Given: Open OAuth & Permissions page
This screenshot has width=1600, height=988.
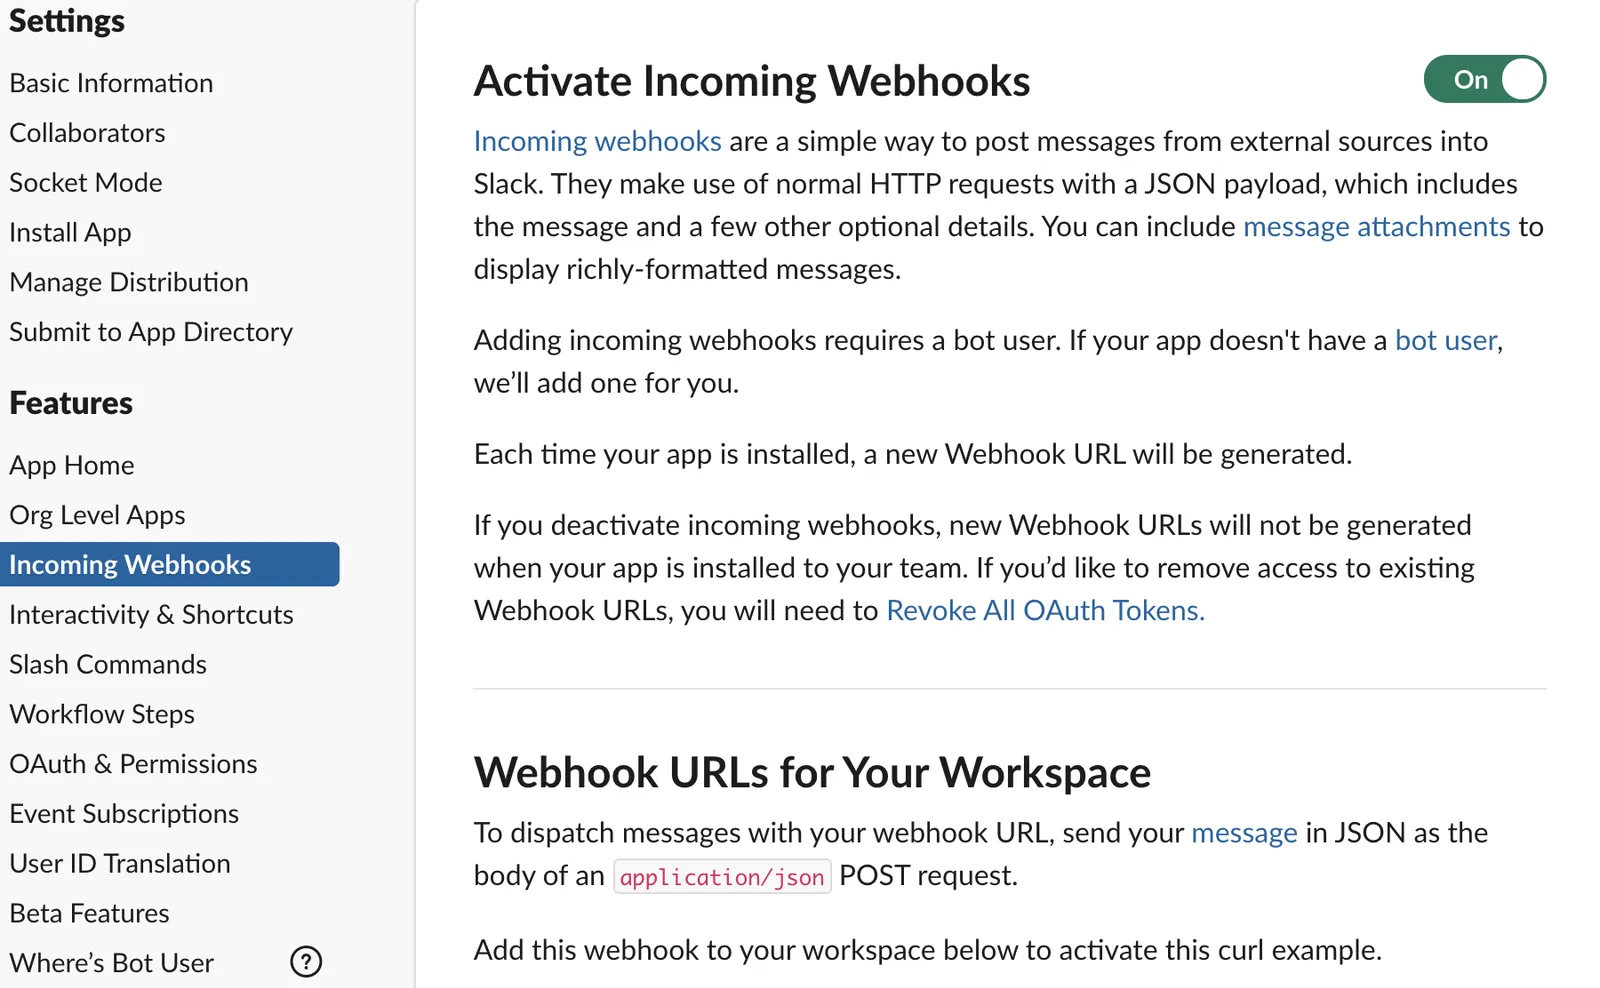Looking at the screenshot, I should click(133, 764).
